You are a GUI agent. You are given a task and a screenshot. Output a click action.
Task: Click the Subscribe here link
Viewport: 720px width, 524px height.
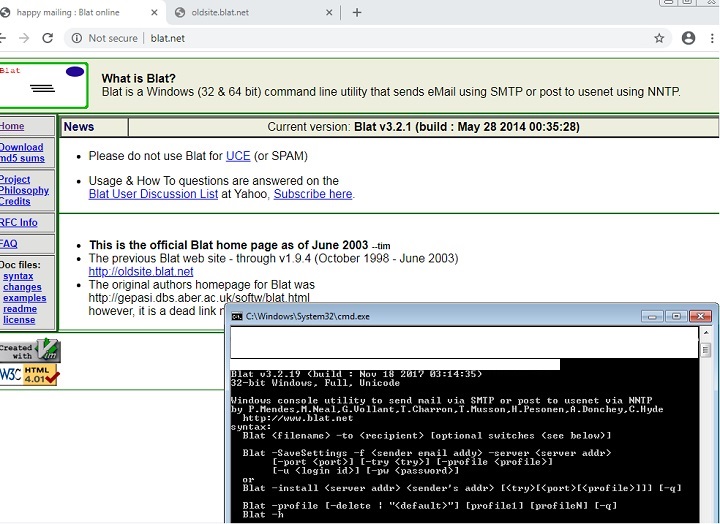313,194
